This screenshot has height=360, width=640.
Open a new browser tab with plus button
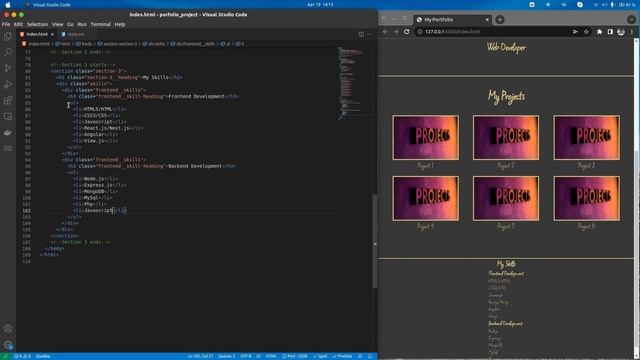(500, 20)
